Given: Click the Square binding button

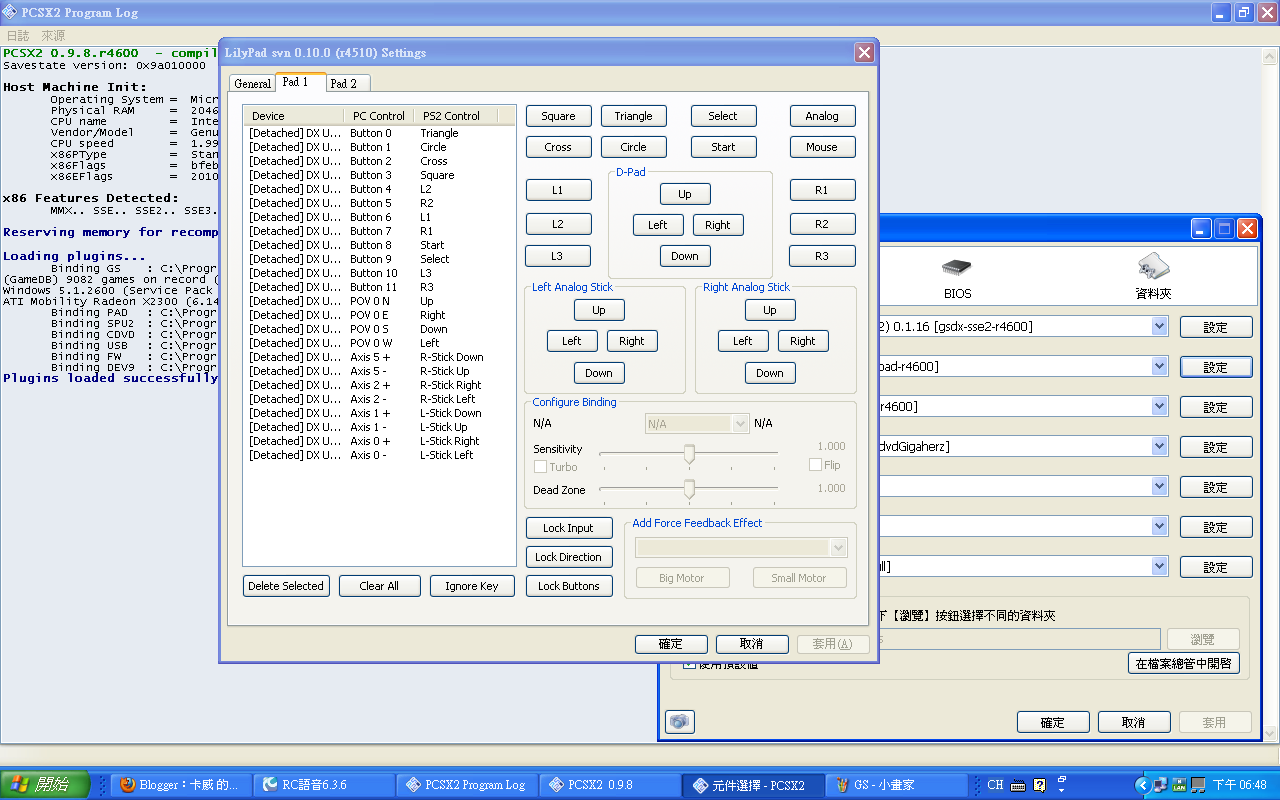Looking at the screenshot, I should [558, 116].
